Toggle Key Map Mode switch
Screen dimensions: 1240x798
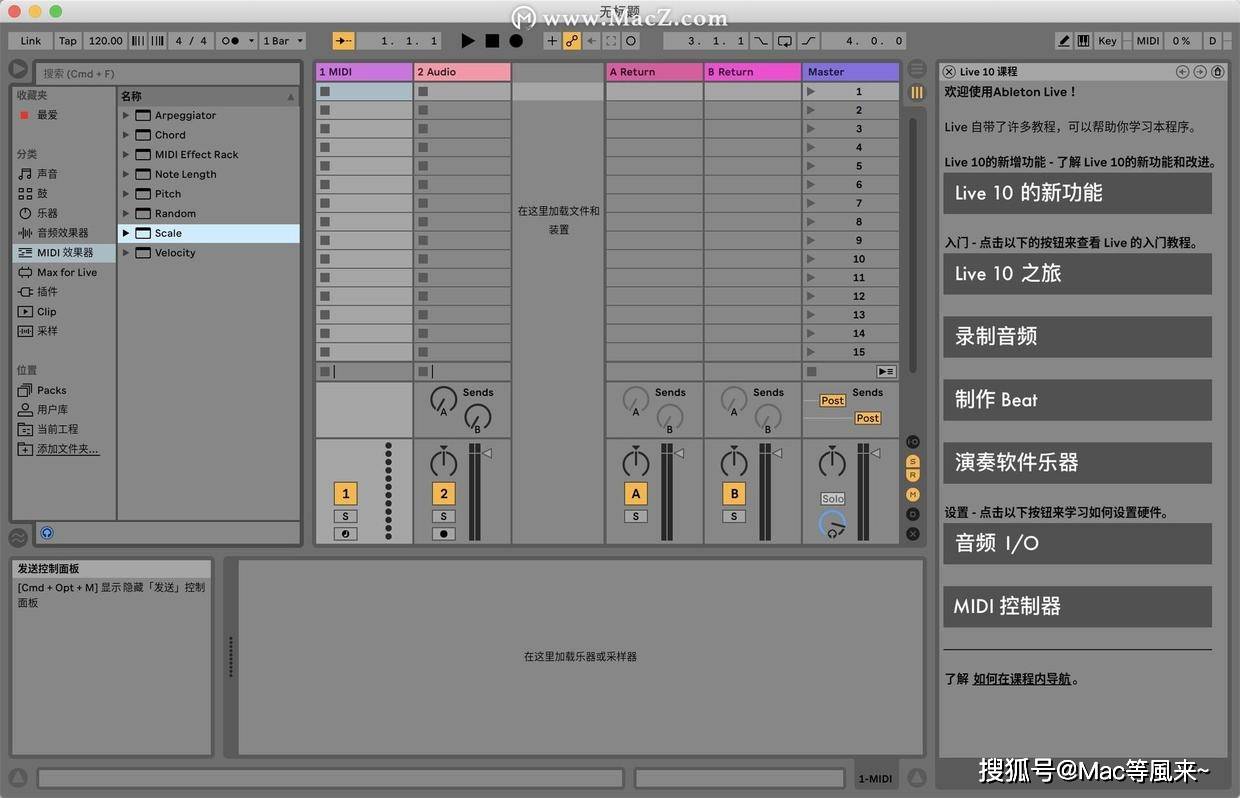[x=1107, y=41]
